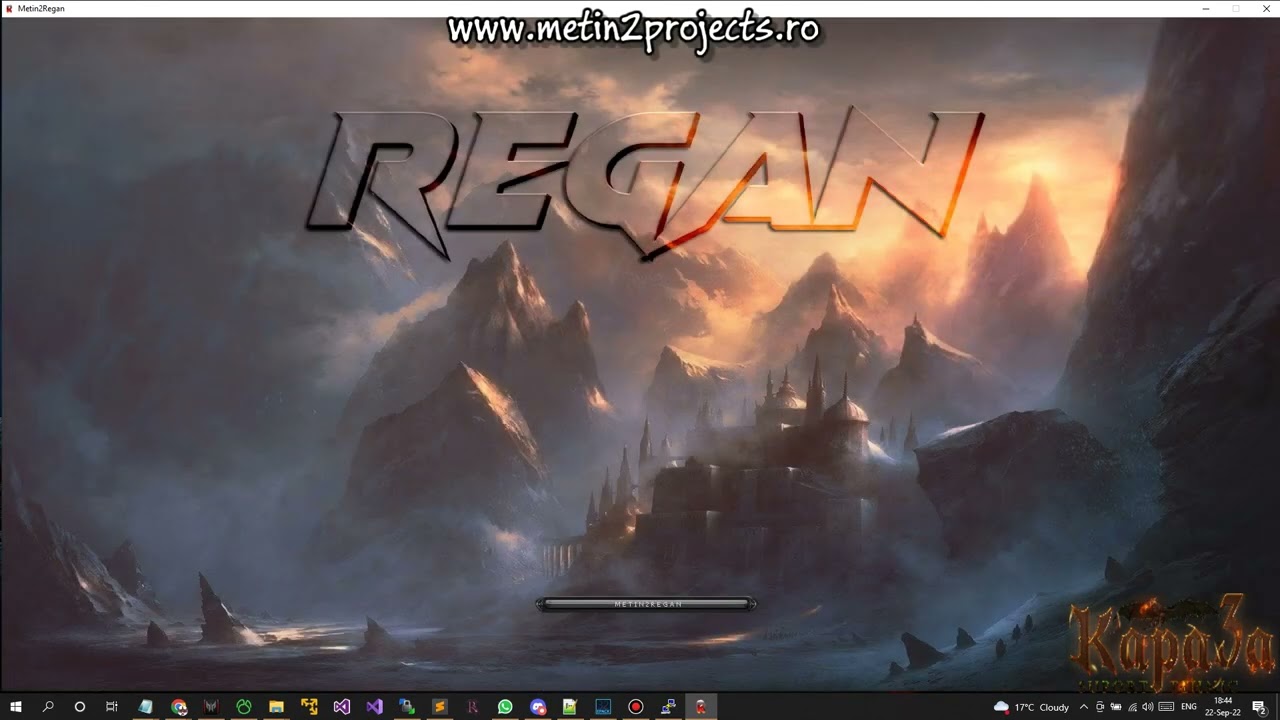Open network Wi-Fi settings in tray
Screen dimensions: 1280x720
click(x=1131, y=707)
